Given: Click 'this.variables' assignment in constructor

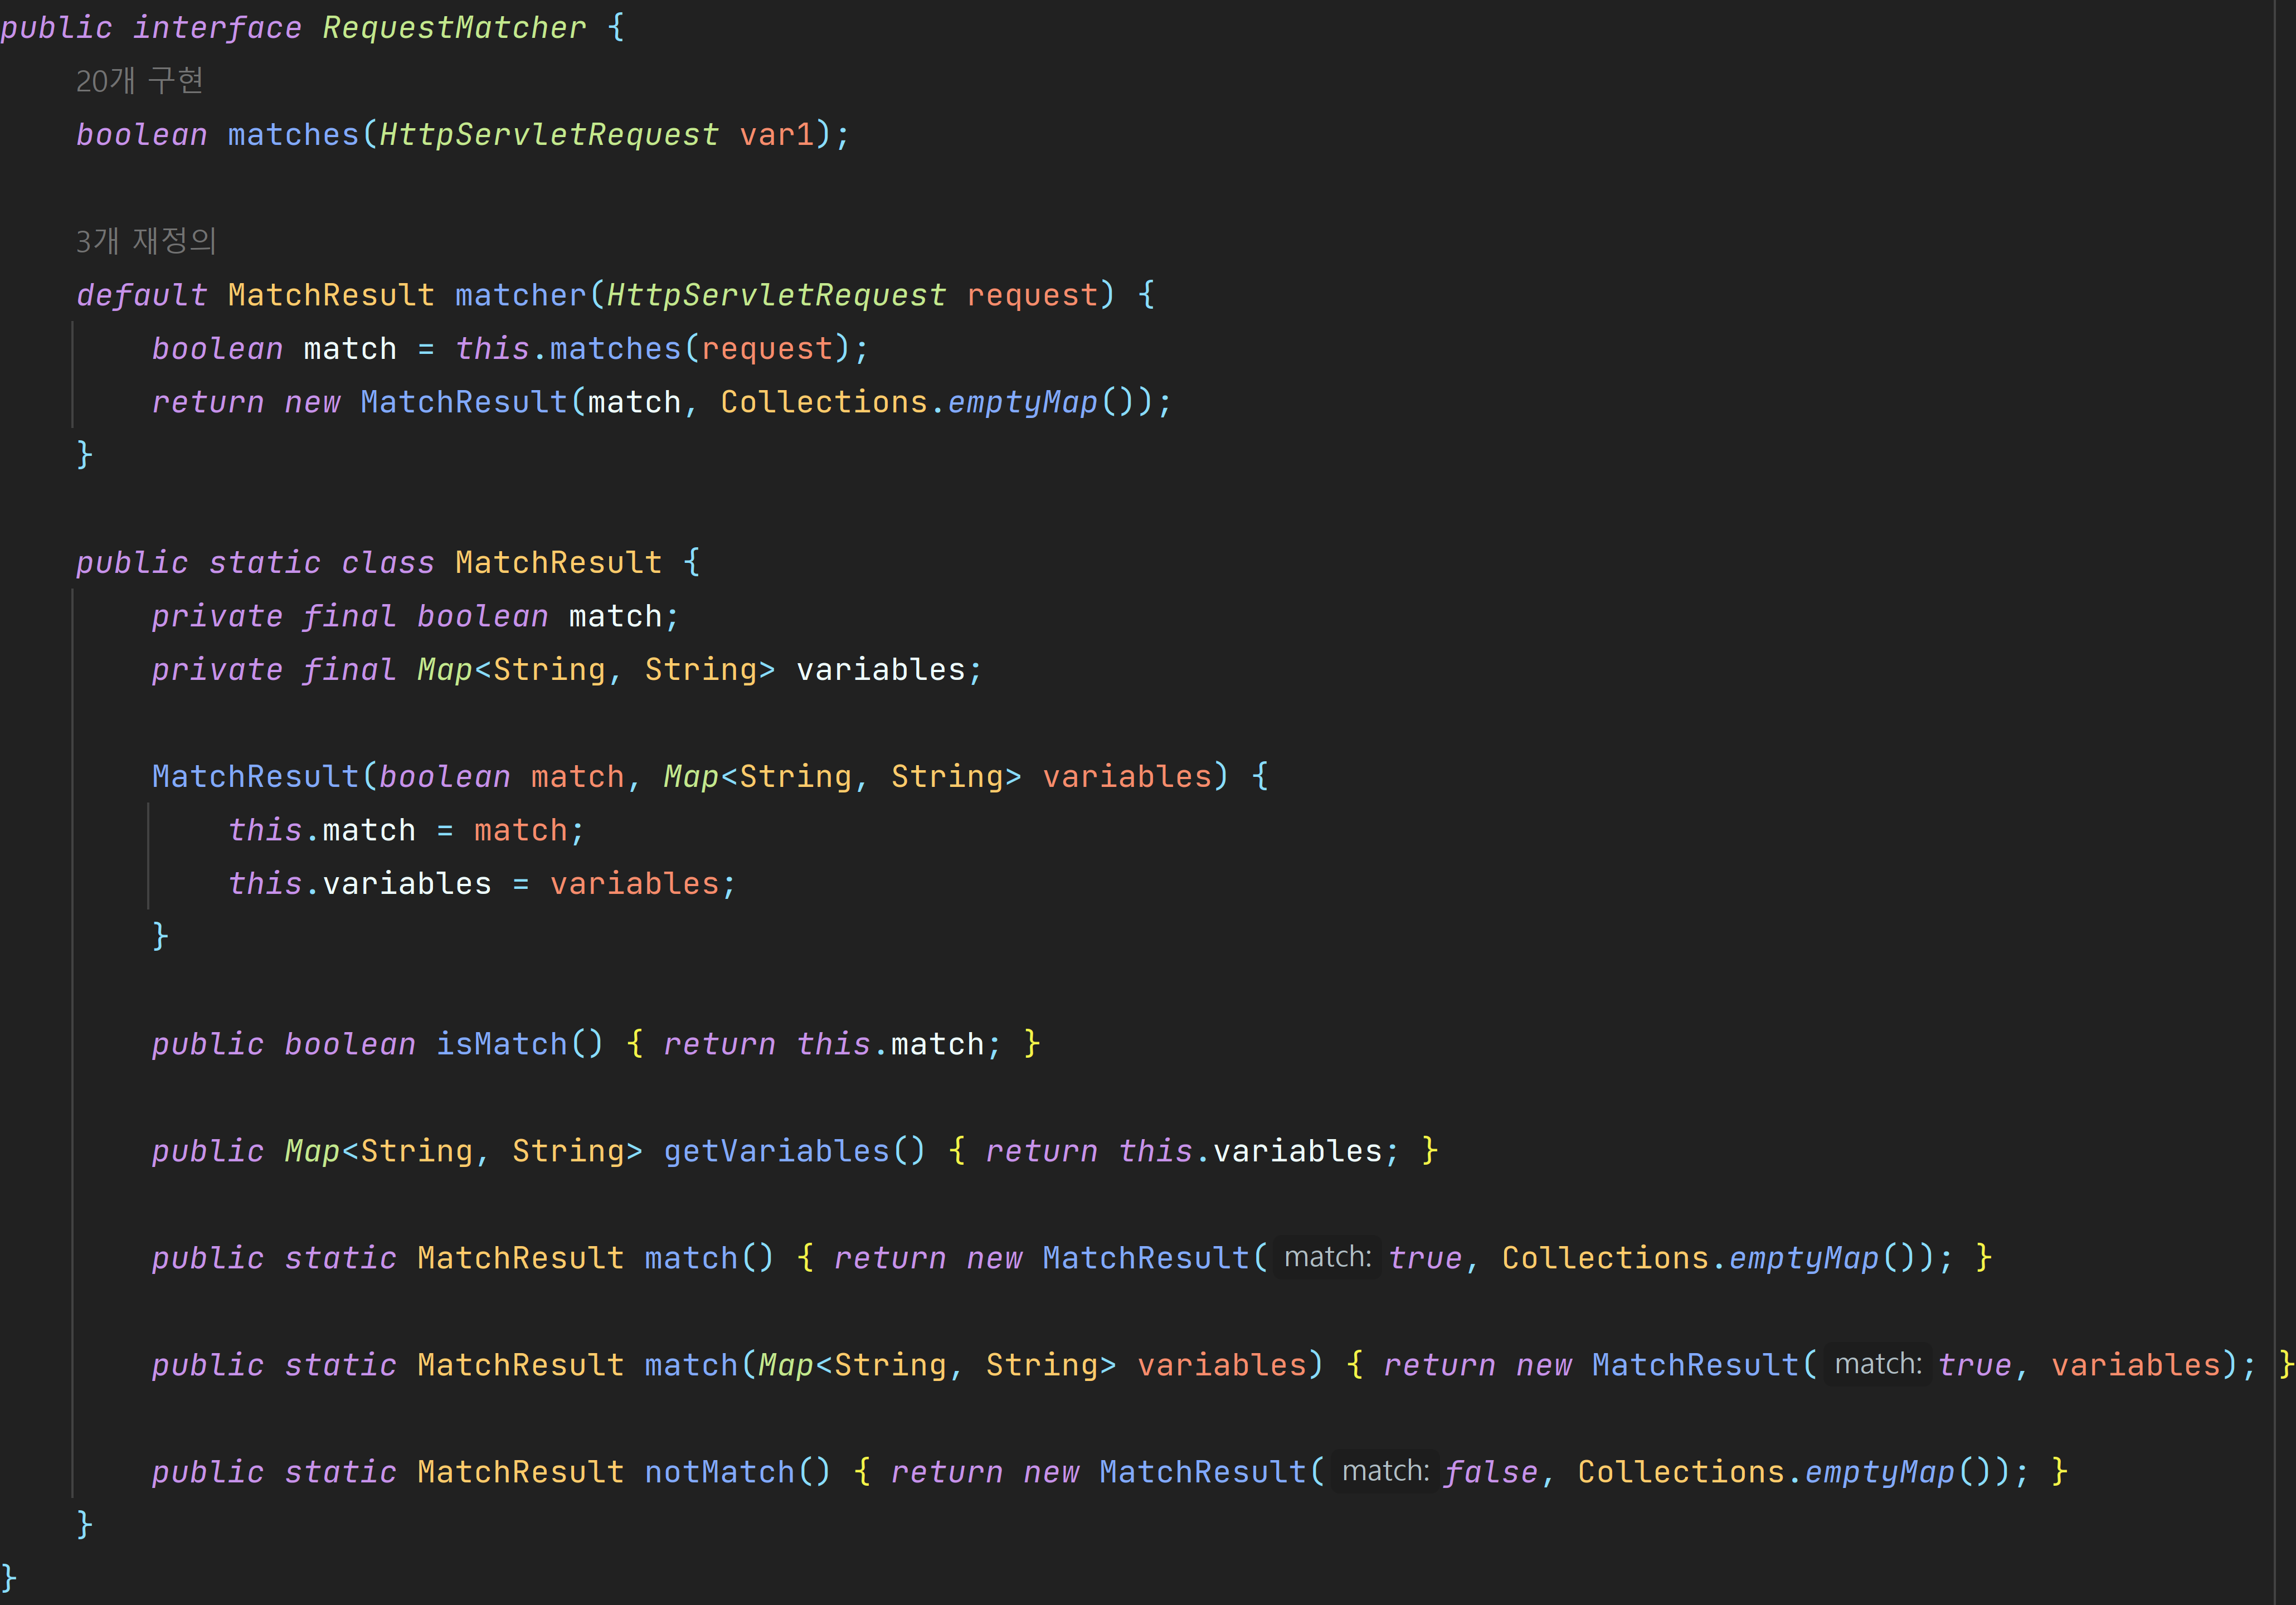Looking at the screenshot, I should 360,884.
